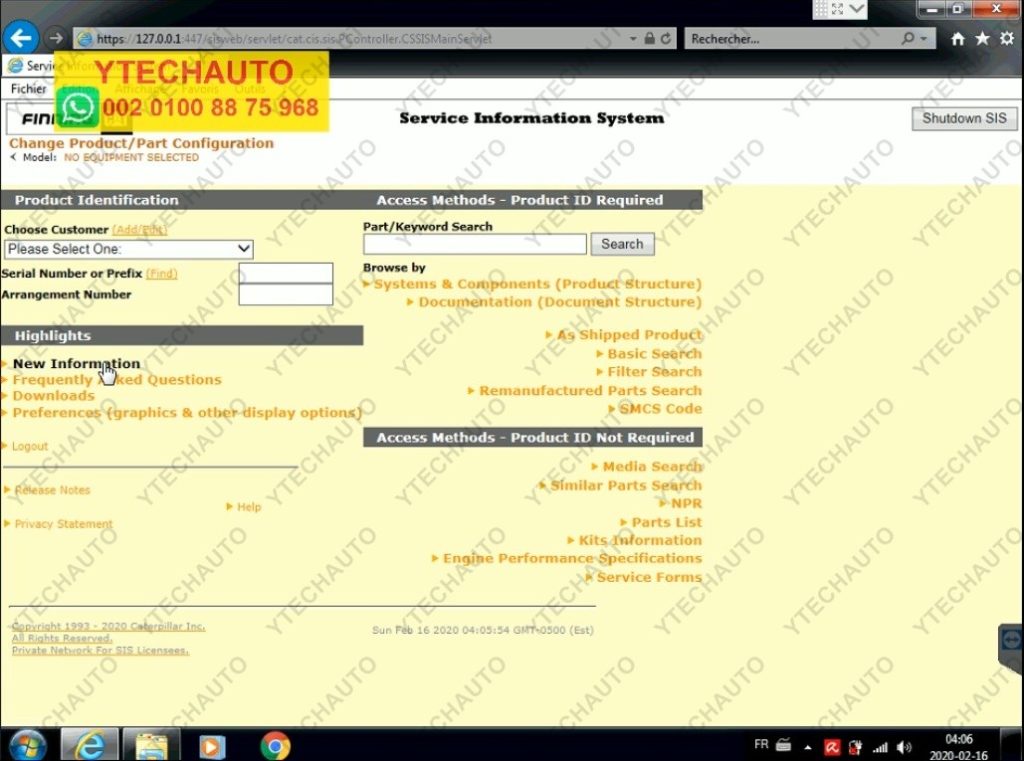This screenshot has height=761, width=1024.
Task: Go back with the browser back arrow
Action: pos(21,38)
